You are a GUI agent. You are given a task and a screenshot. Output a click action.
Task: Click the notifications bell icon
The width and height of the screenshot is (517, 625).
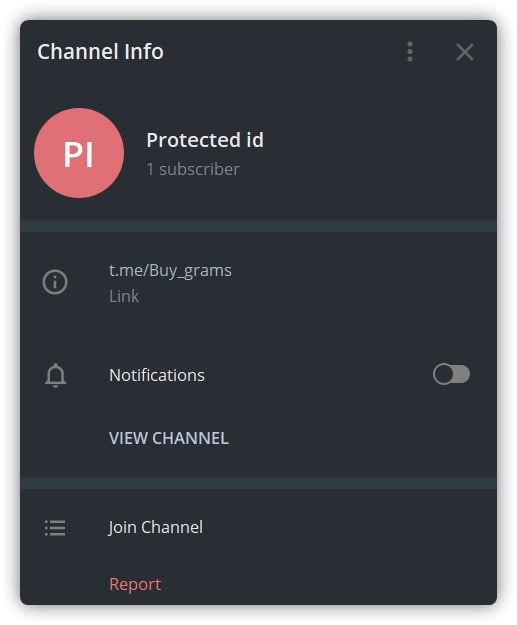point(55,375)
